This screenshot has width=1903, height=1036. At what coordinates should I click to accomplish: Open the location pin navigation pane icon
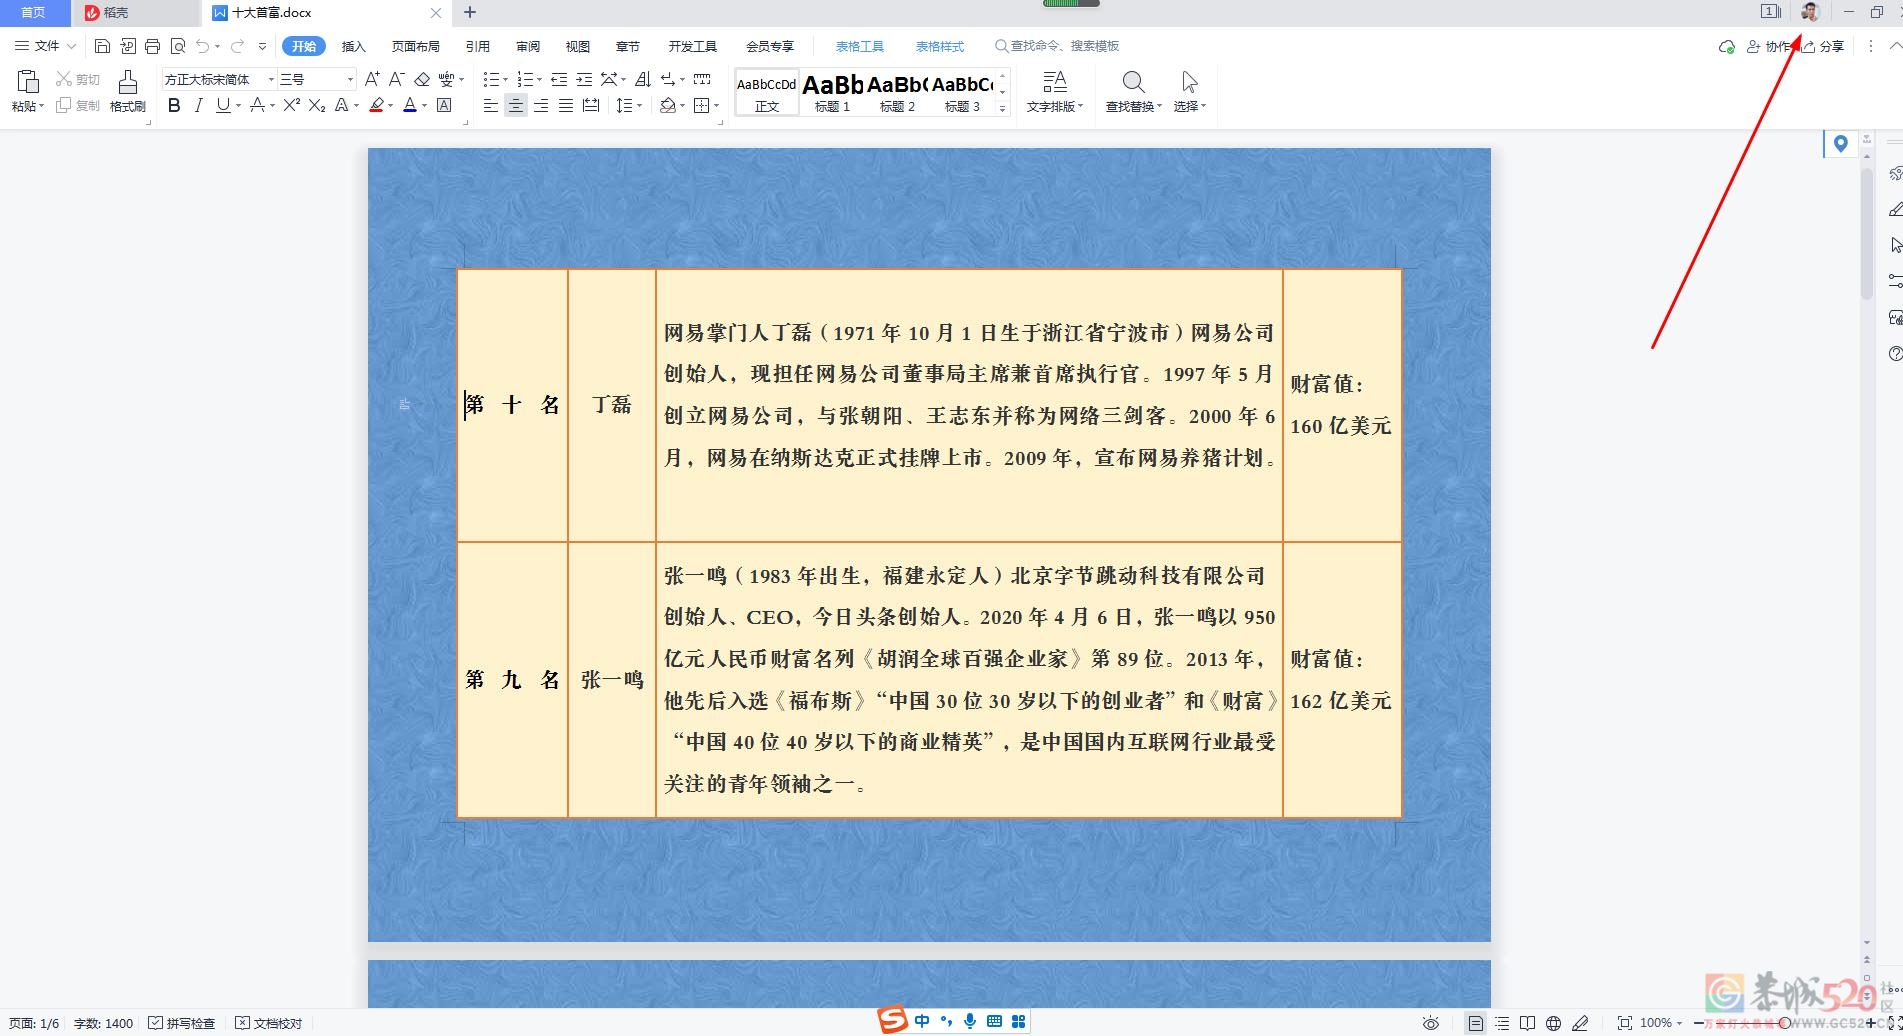[1840, 144]
